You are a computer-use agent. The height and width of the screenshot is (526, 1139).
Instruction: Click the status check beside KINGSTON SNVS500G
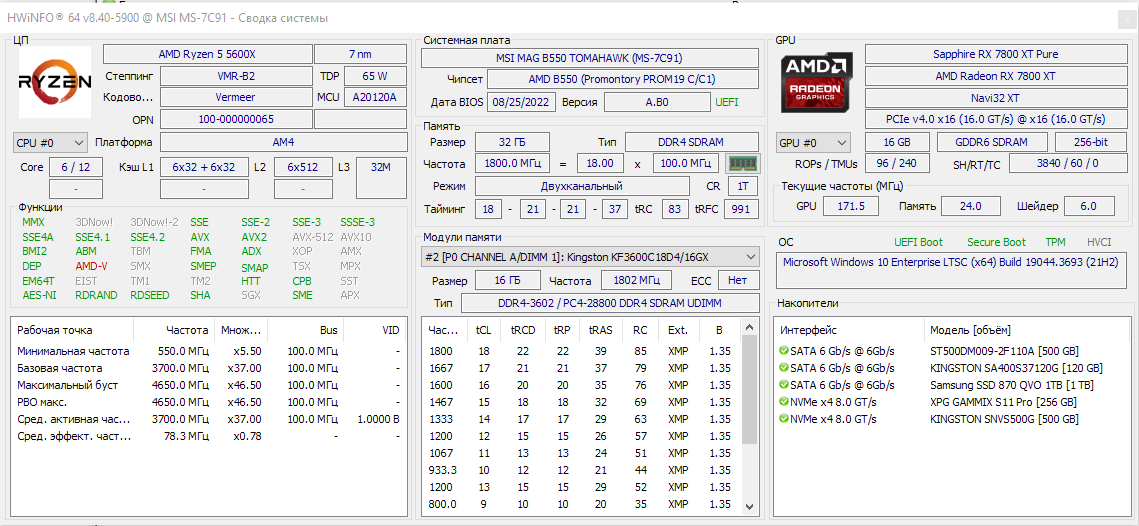pyautogui.click(x=784, y=419)
